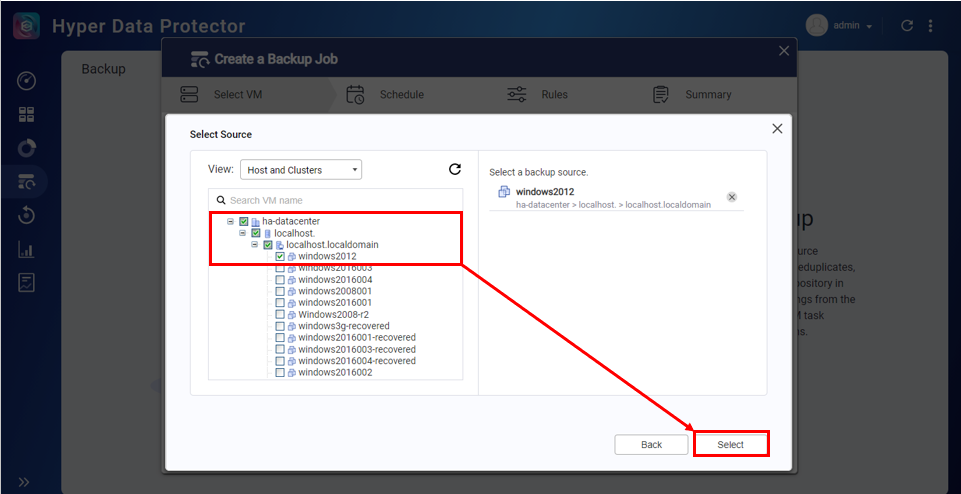Click the search magnifier icon

pyautogui.click(x=221, y=200)
